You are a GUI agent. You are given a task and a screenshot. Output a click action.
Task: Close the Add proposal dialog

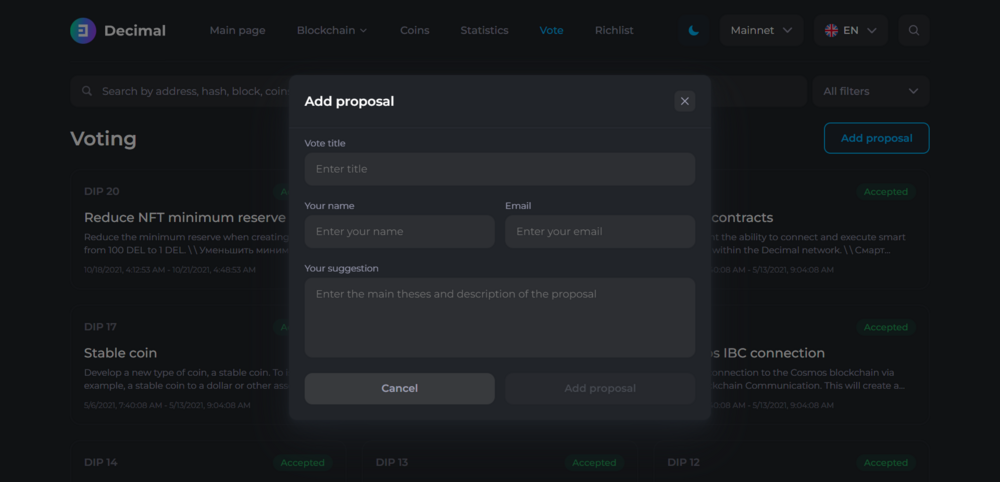tap(684, 101)
